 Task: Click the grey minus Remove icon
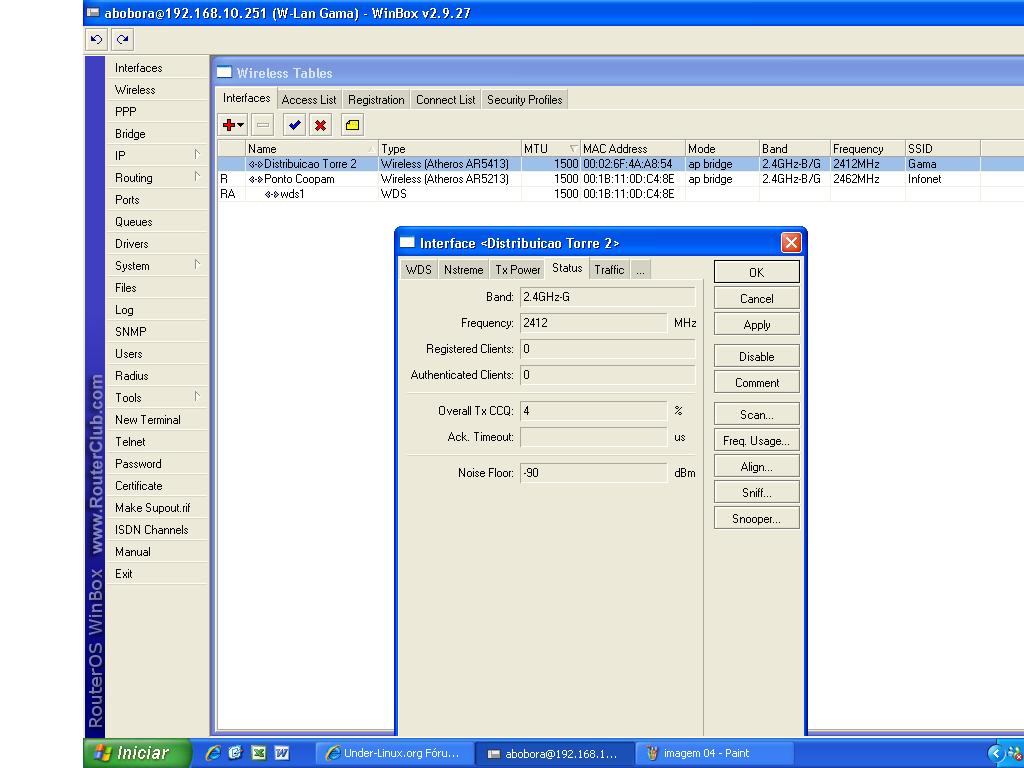(x=262, y=125)
